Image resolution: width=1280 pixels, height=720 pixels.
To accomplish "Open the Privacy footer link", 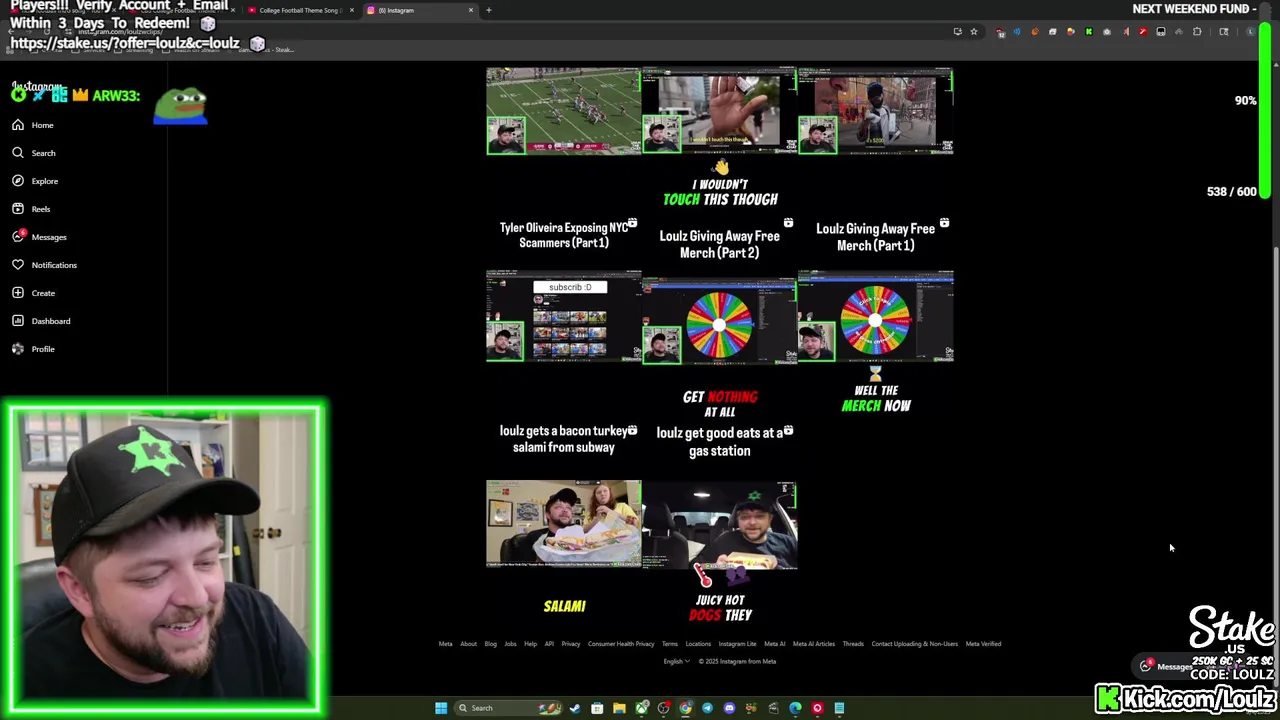I will coord(571,644).
